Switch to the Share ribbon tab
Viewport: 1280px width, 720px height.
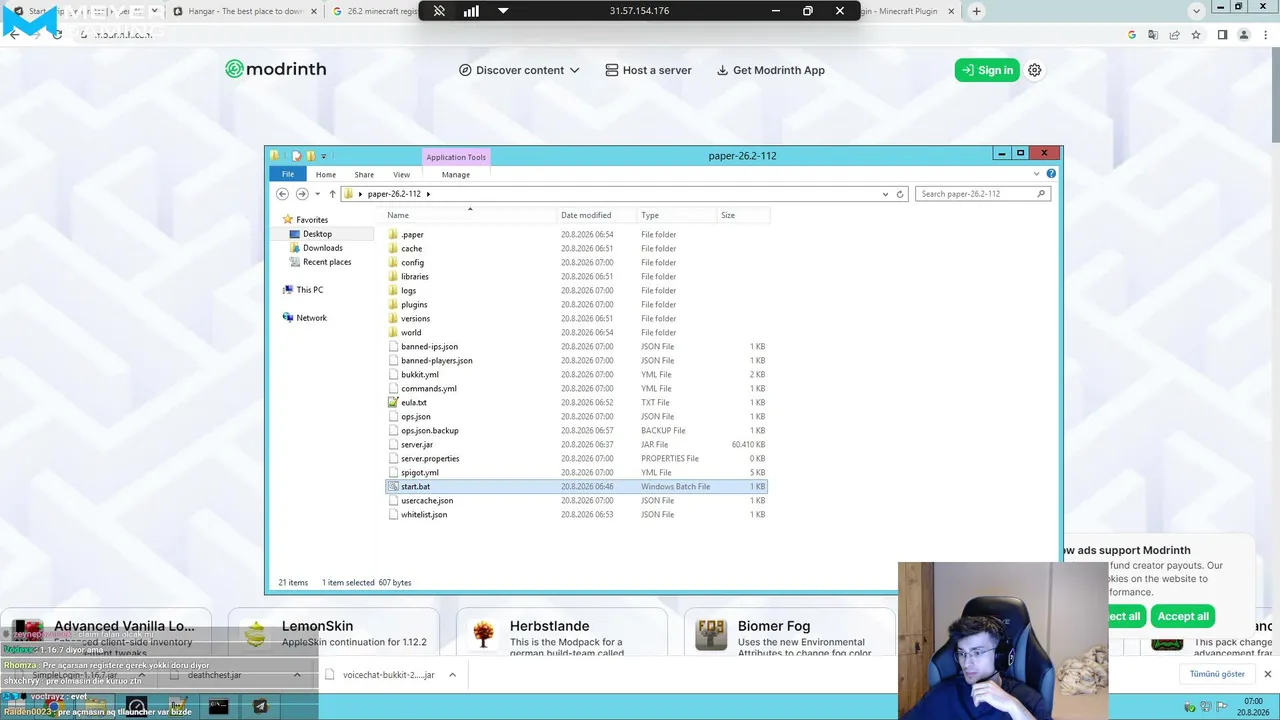coord(364,175)
